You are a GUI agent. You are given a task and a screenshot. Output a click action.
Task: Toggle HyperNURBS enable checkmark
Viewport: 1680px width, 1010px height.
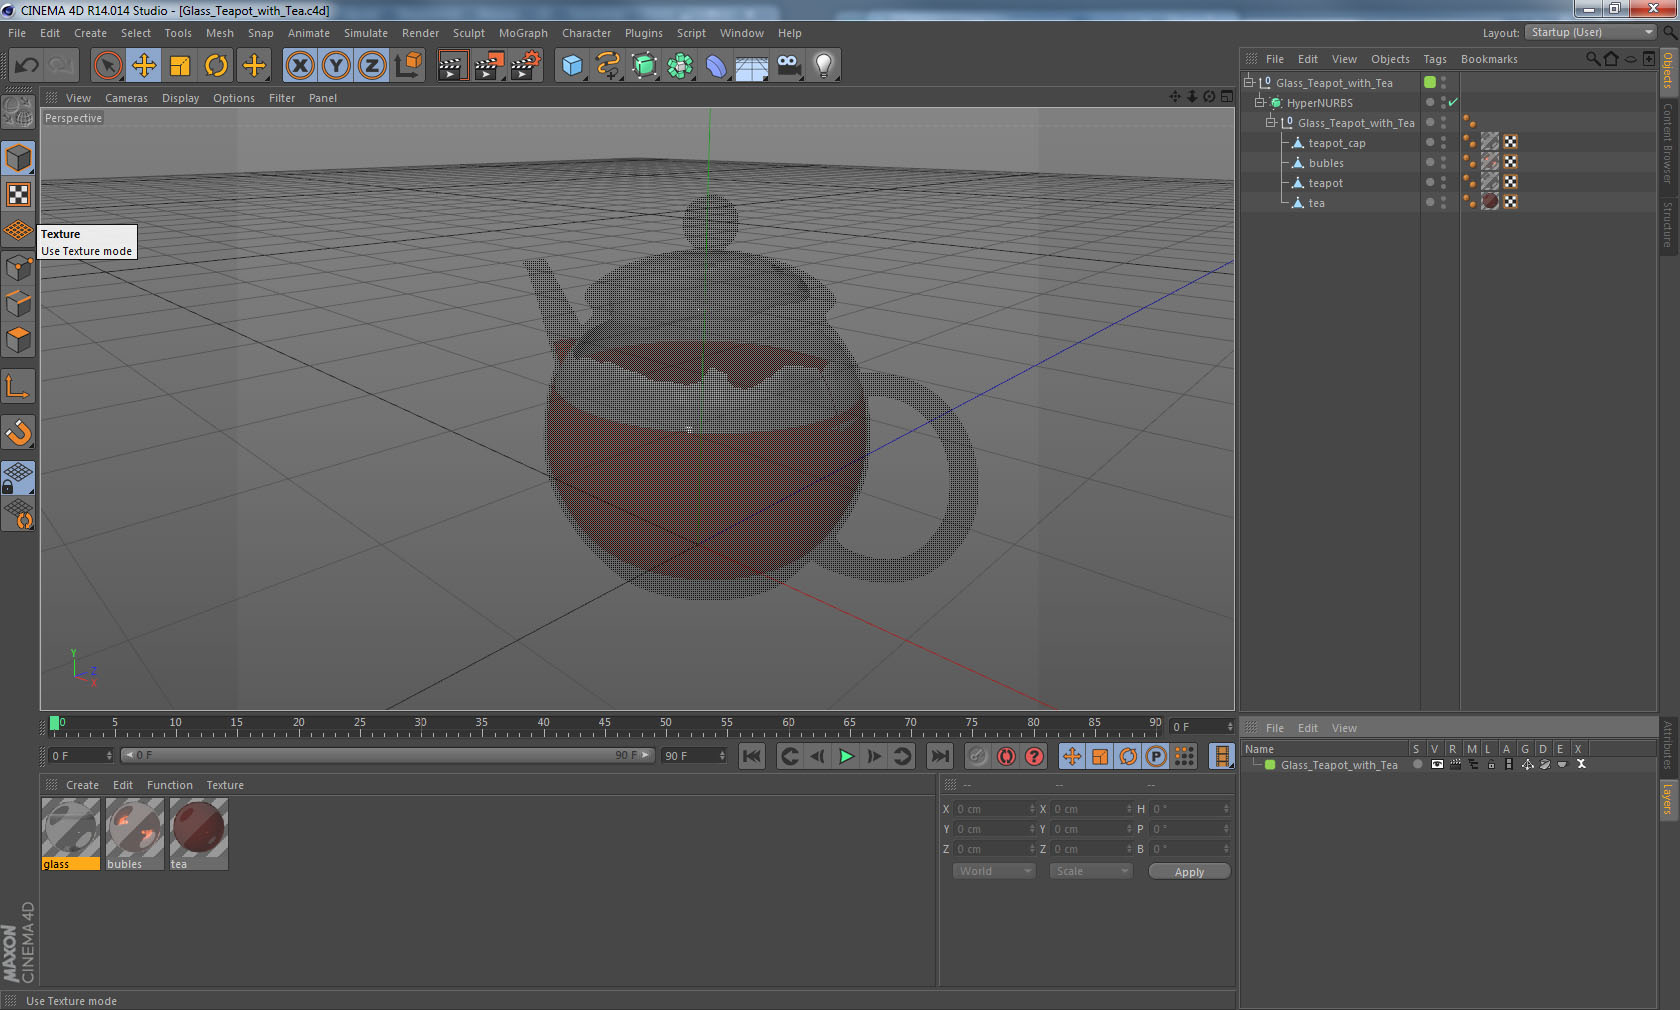click(1453, 102)
